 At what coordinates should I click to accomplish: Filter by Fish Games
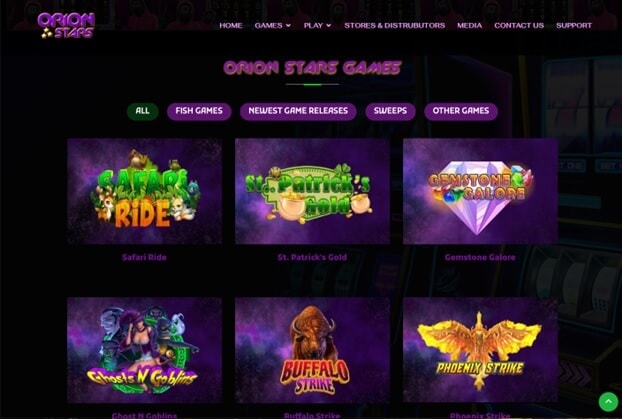pyautogui.click(x=199, y=111)
